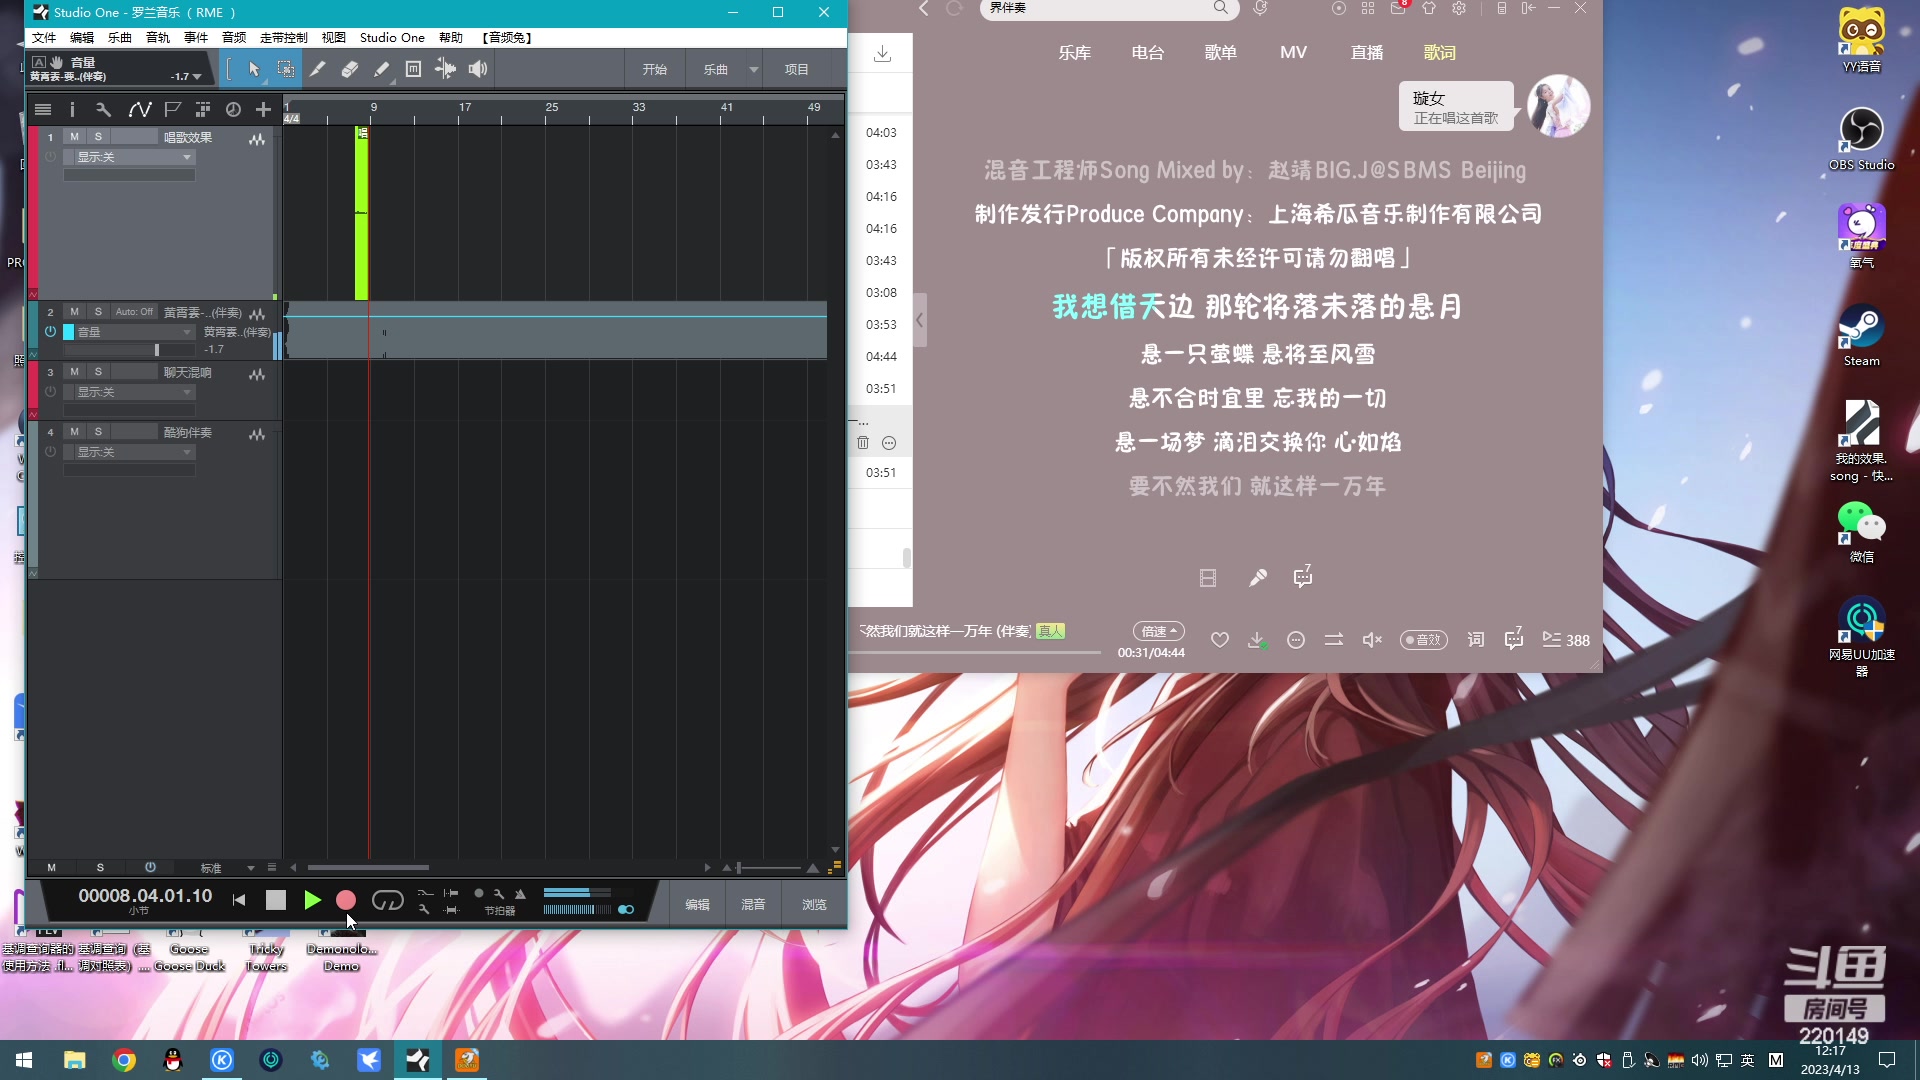1920x1080 pixels.
Task: Add tracks with the plus icon
Action: (x=263, y=110)
